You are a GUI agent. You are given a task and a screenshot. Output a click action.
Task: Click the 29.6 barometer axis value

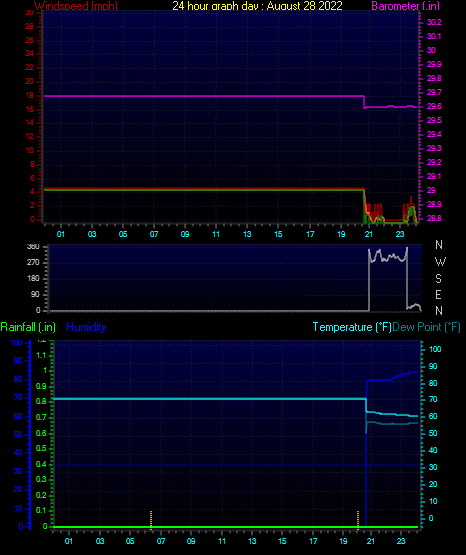434,106
